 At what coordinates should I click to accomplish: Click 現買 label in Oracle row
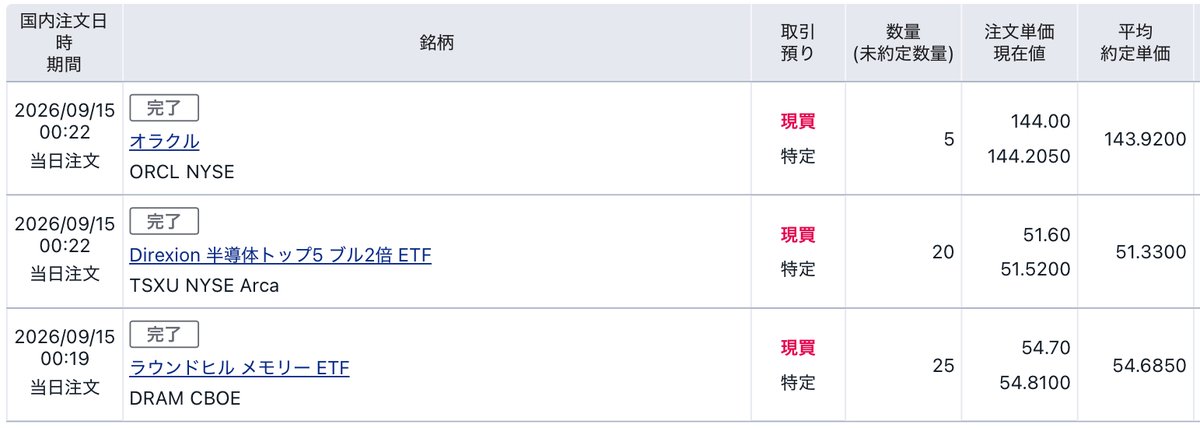[x=798, y=122]
